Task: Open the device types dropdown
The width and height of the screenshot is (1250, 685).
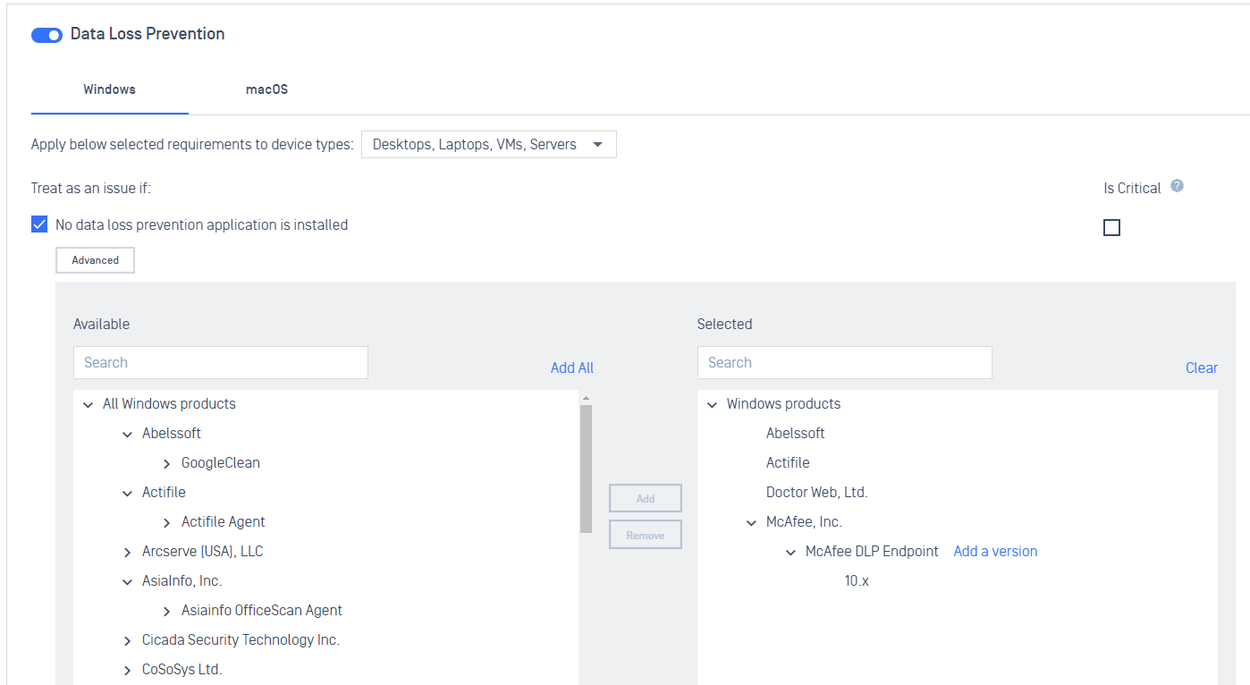Action: [x=489, y=144]
